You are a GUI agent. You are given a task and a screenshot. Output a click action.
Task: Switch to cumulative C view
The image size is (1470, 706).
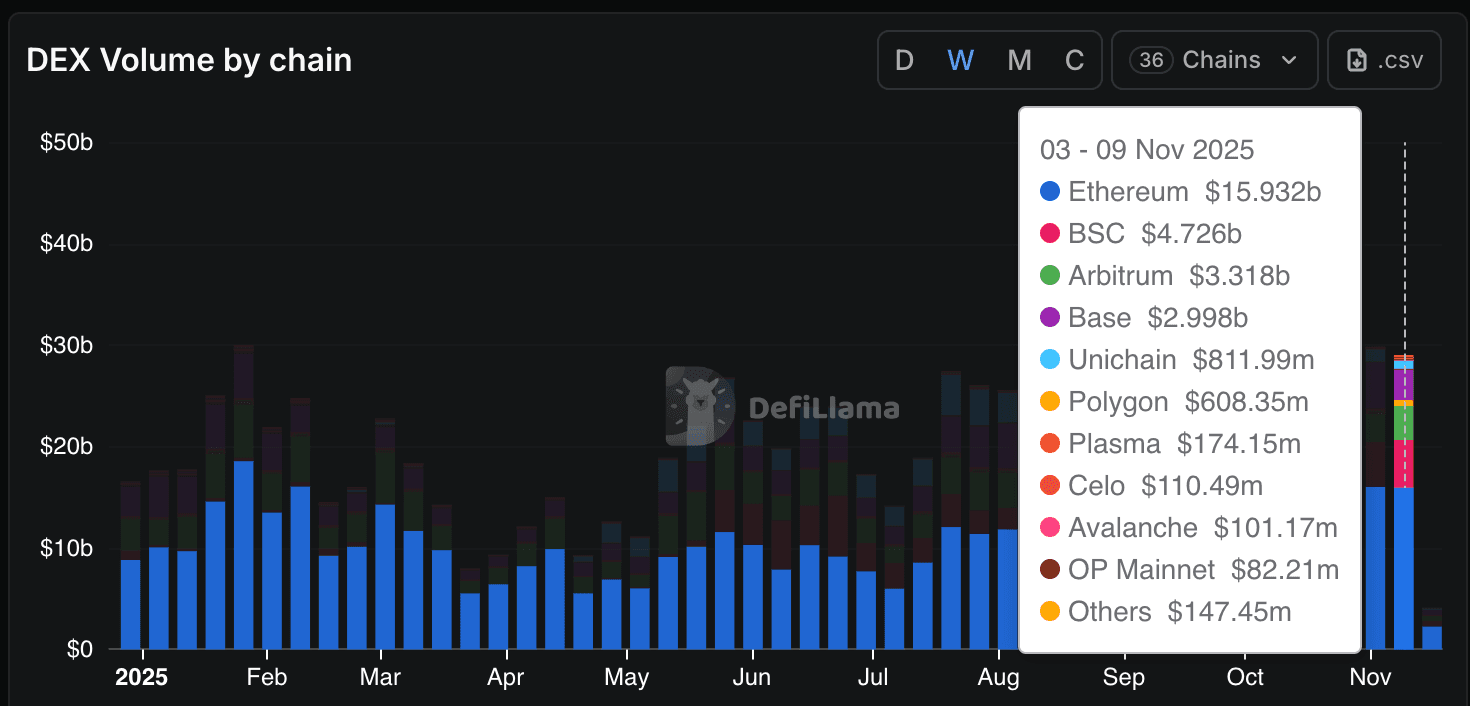point(1075,61)
